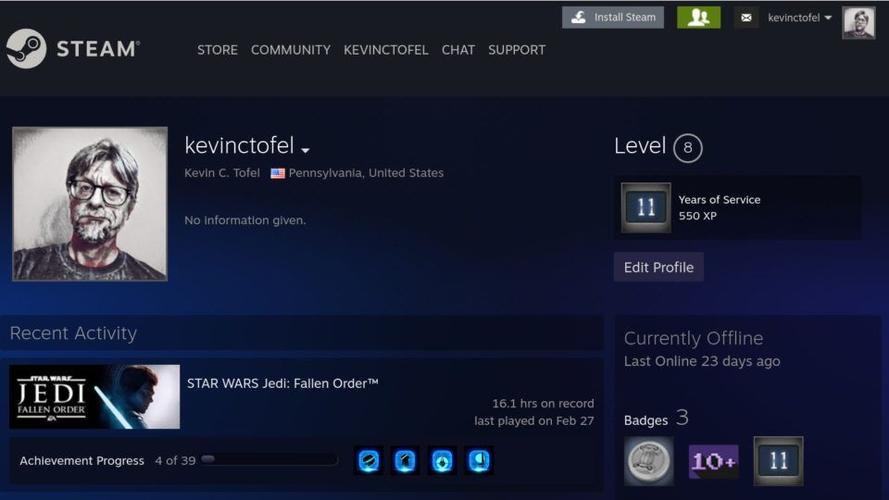The image size is (889, 500).
Task: Expand the arrow next to kevinctofel profile name
Action: point(306,150)
